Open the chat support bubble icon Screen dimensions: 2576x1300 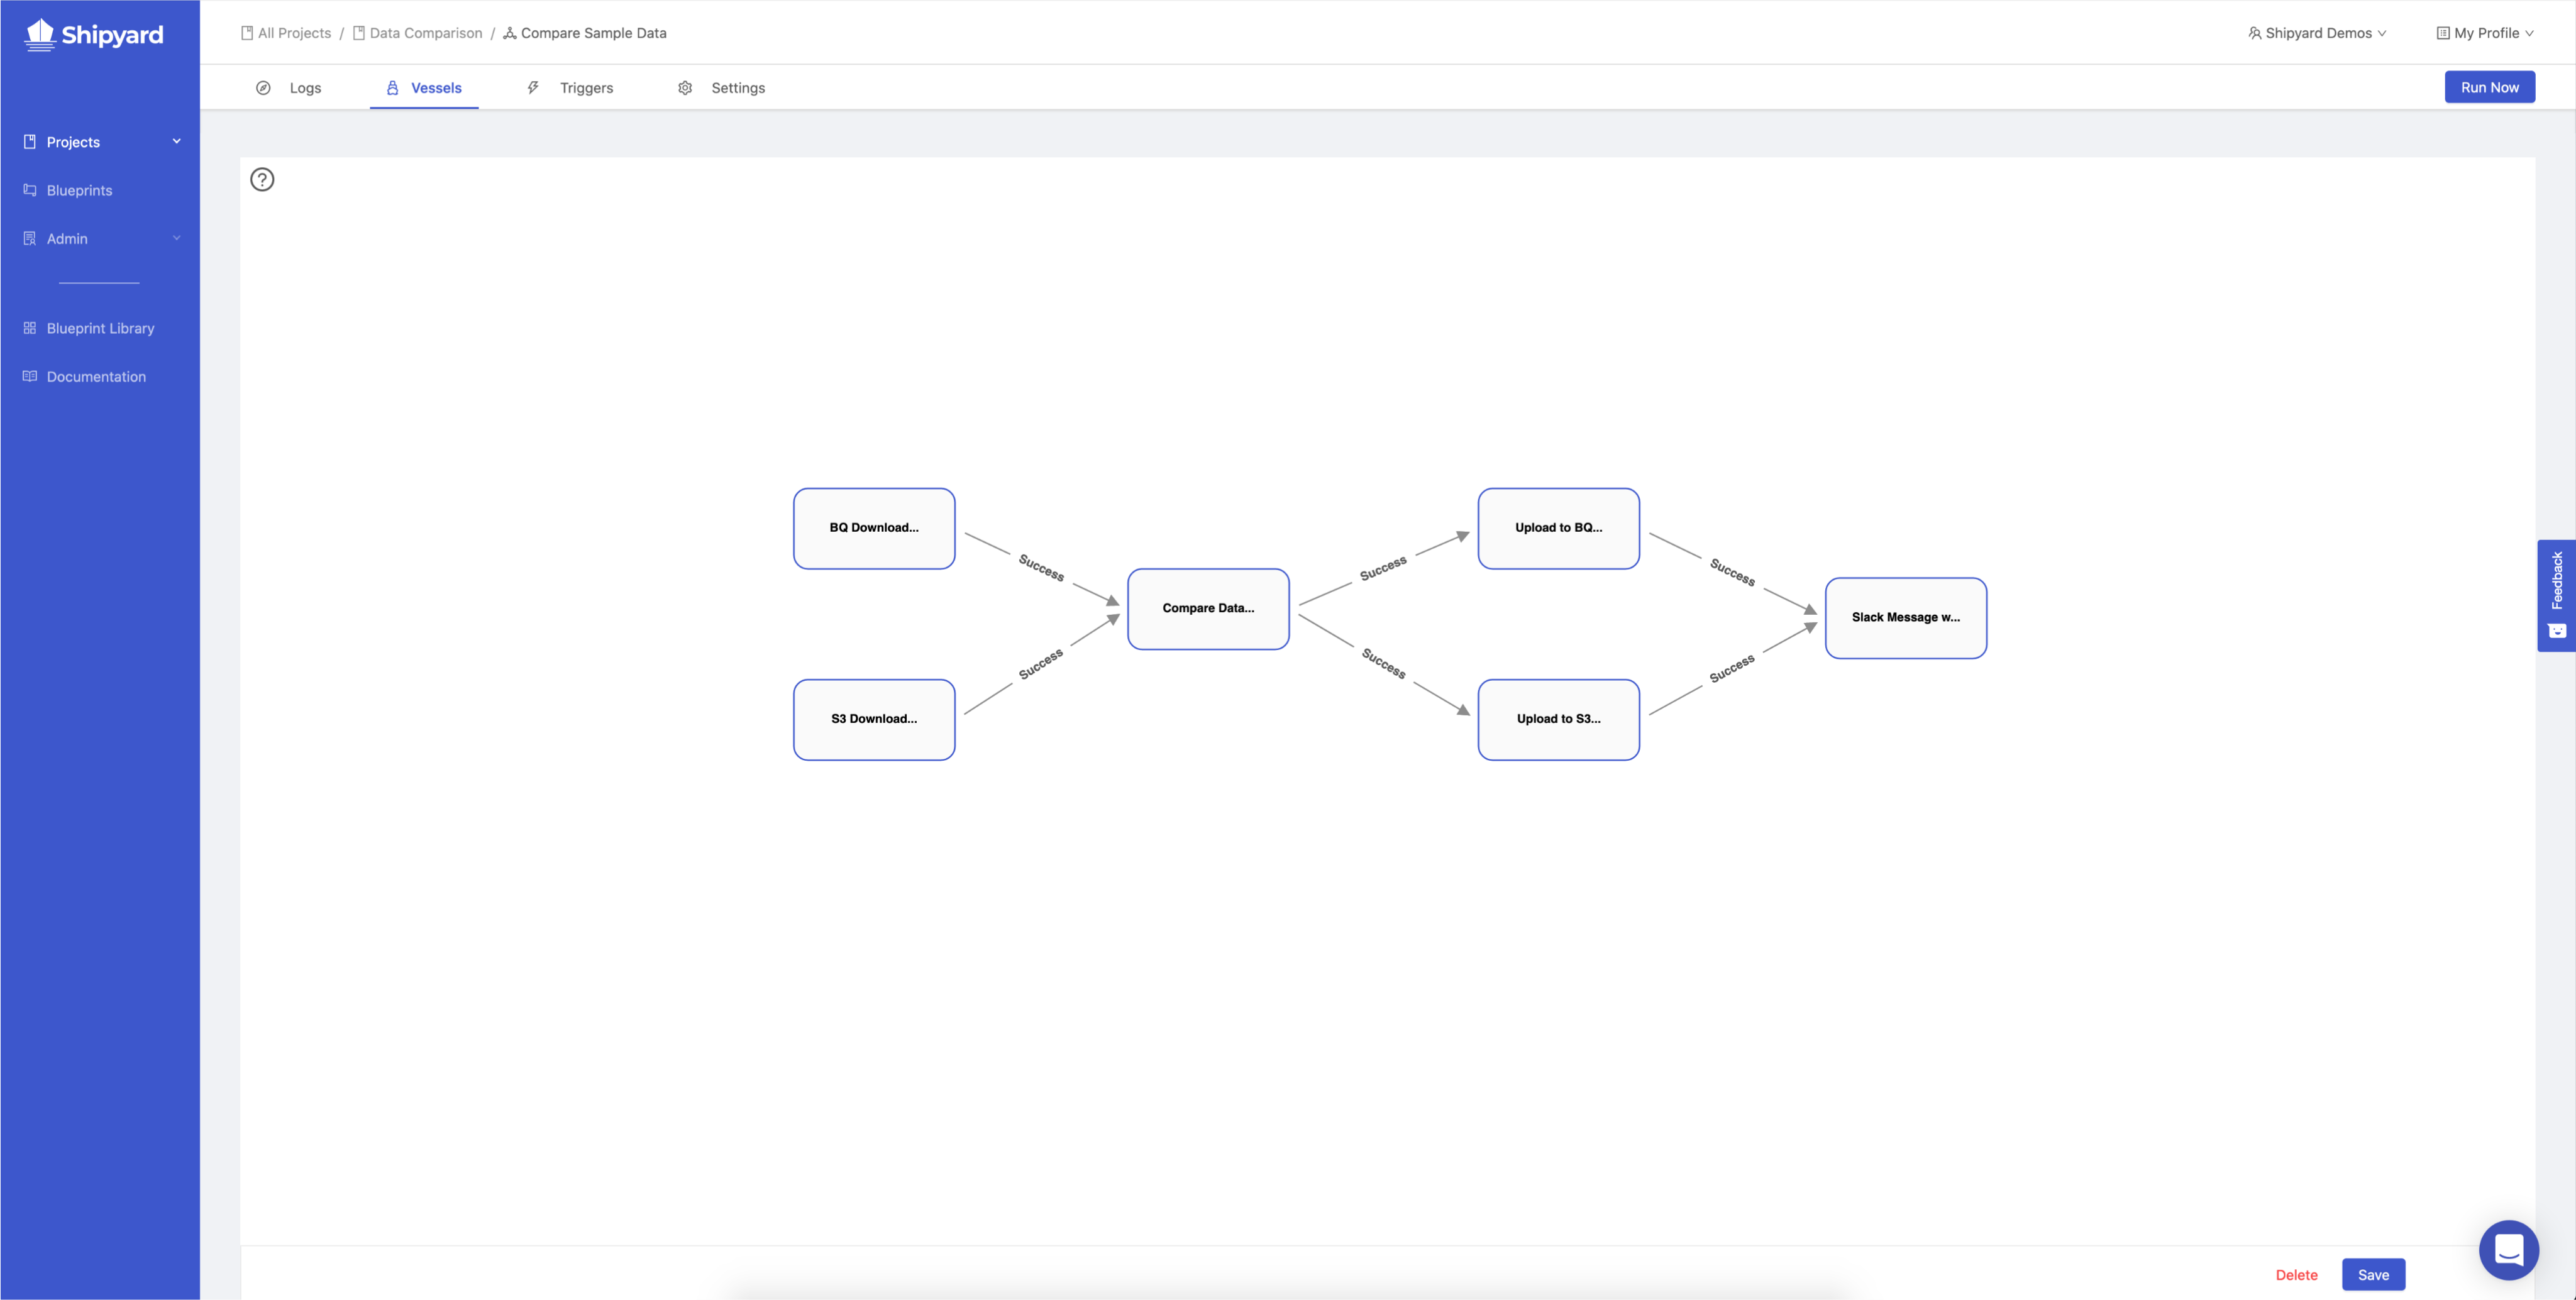pyautogui.click(x=2508, y=1249)
